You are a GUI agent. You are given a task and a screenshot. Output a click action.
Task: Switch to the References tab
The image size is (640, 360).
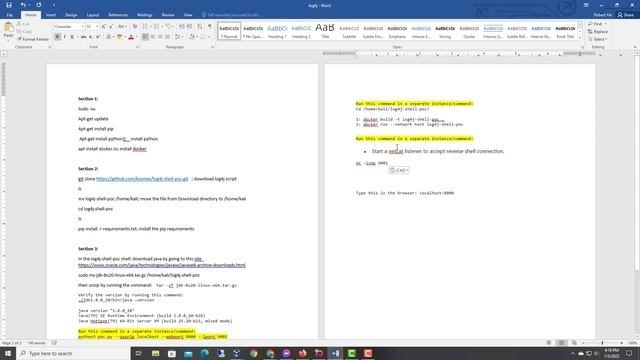point(118,15)
